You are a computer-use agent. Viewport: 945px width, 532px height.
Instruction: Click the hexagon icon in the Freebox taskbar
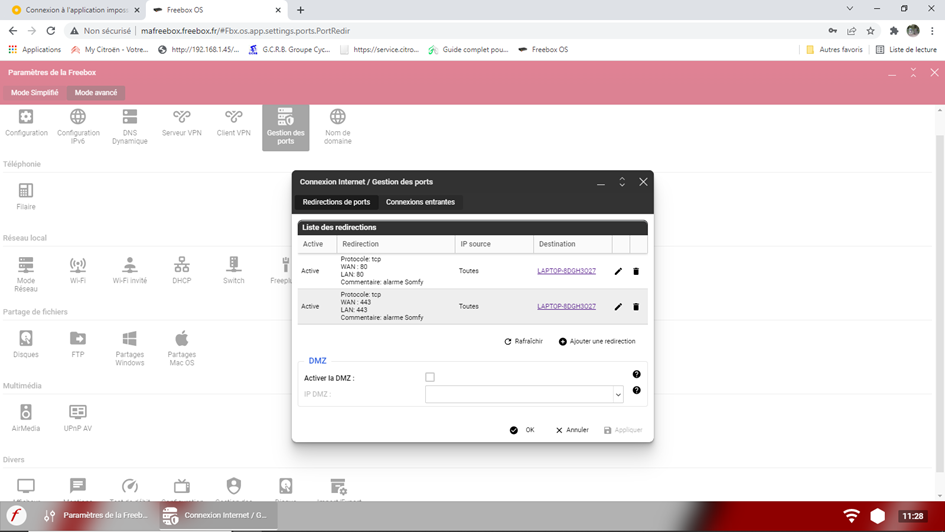(878, 516)
